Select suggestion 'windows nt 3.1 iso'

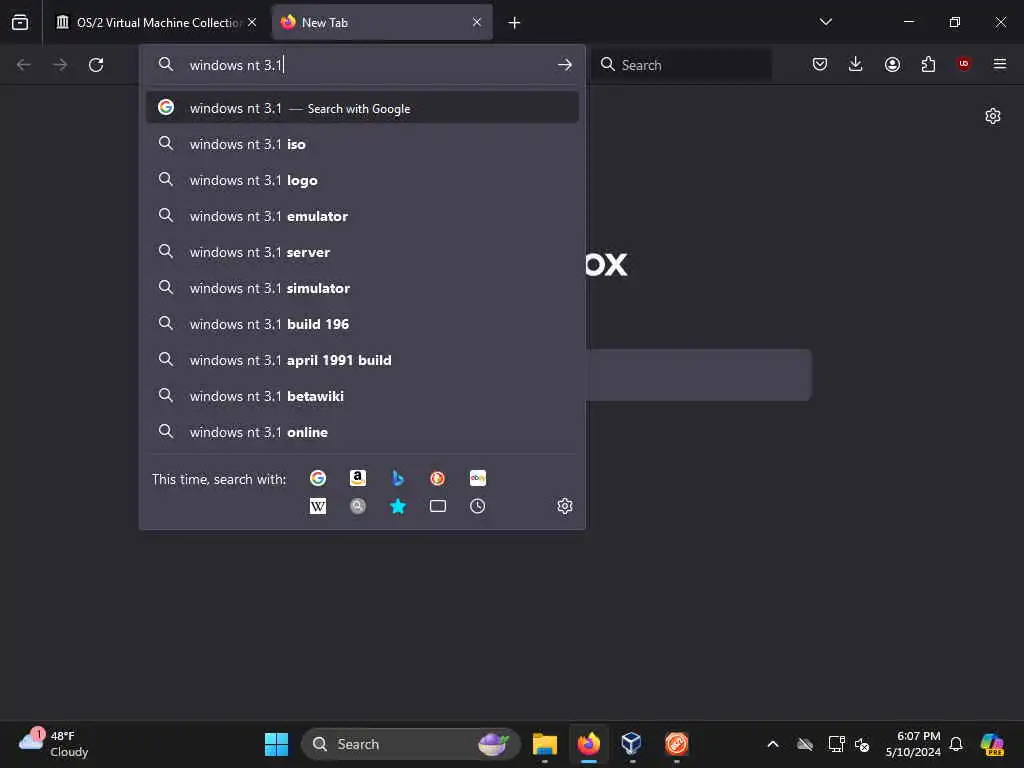pyautogui.click(x=362, y=144)
